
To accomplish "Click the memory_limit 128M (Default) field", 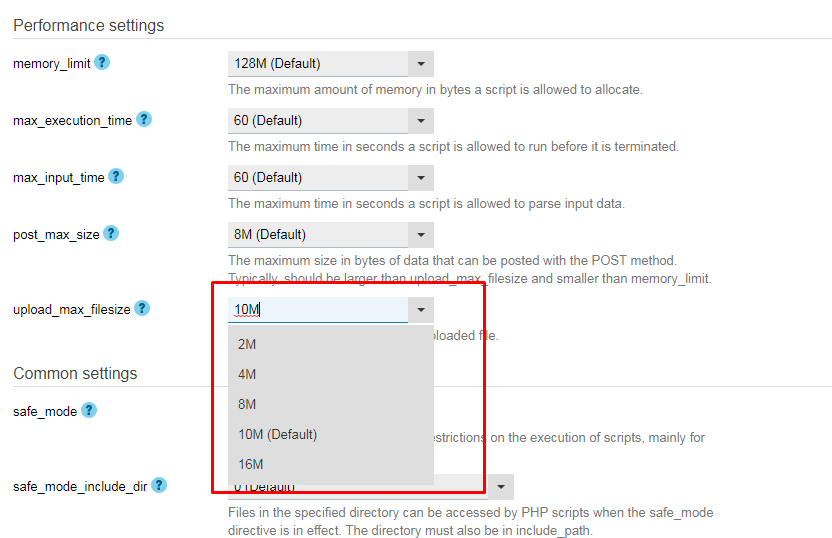I will [x=318, y=64].
